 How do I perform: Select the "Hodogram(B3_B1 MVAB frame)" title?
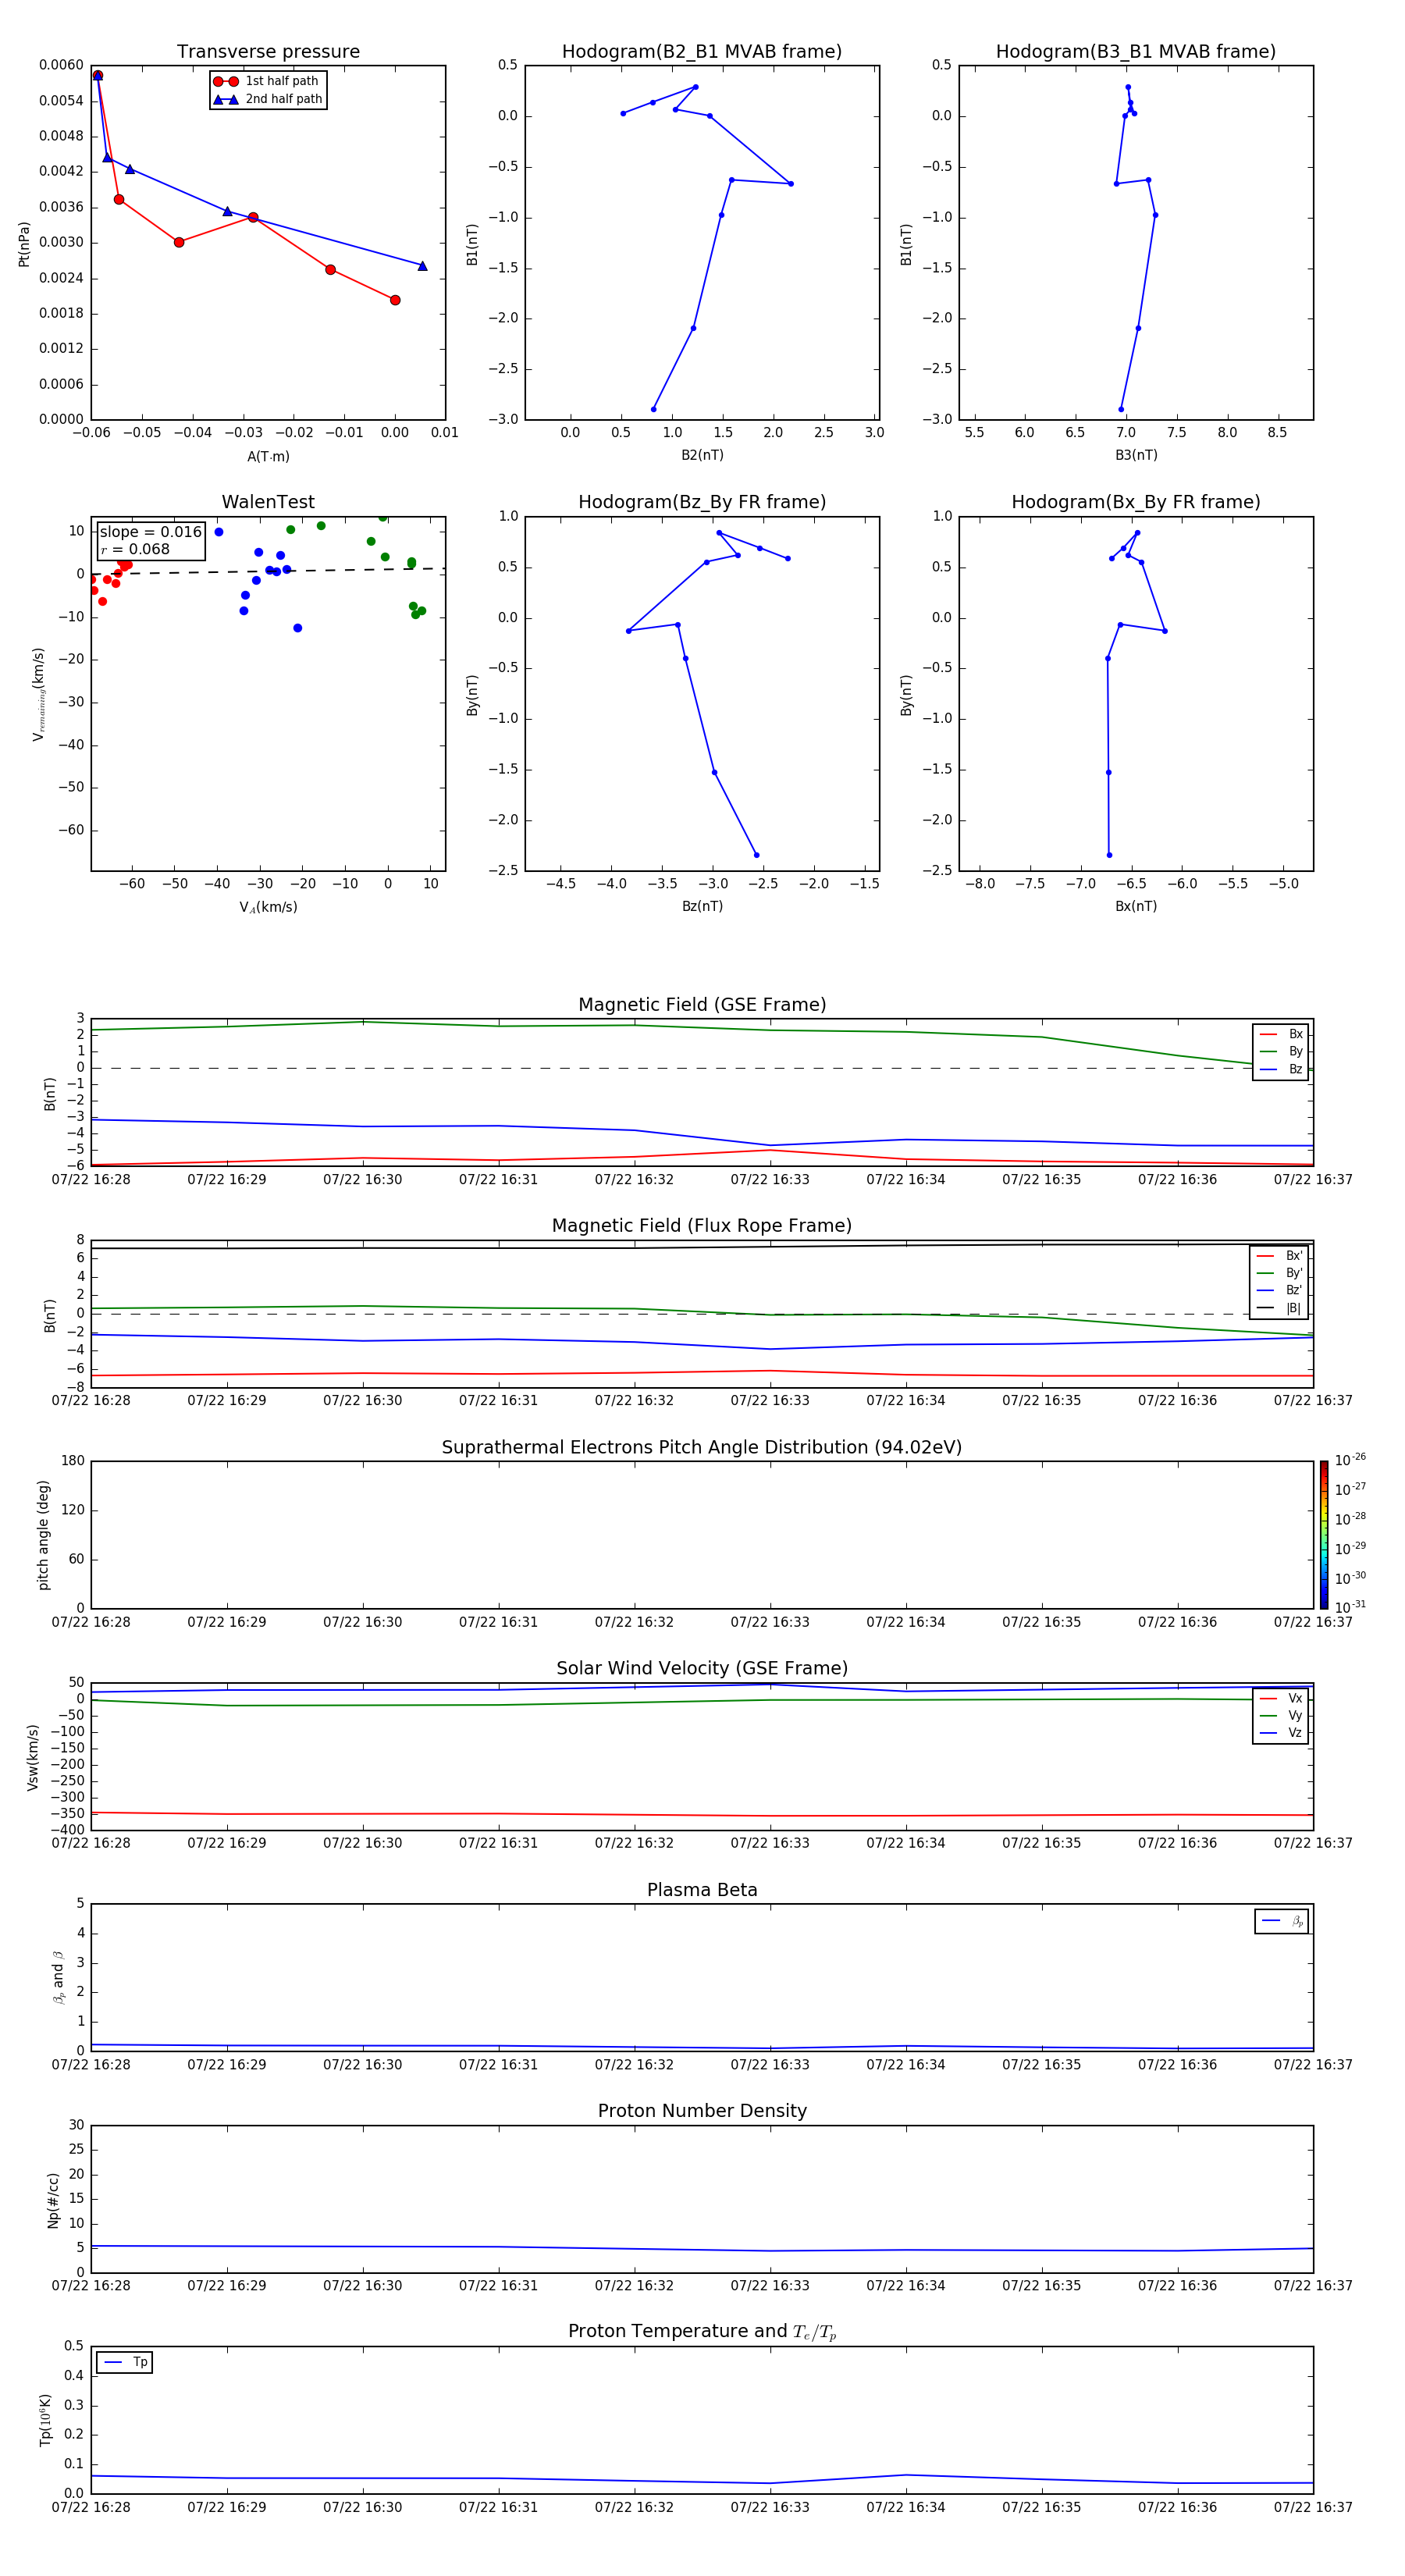coord(1136,52)
